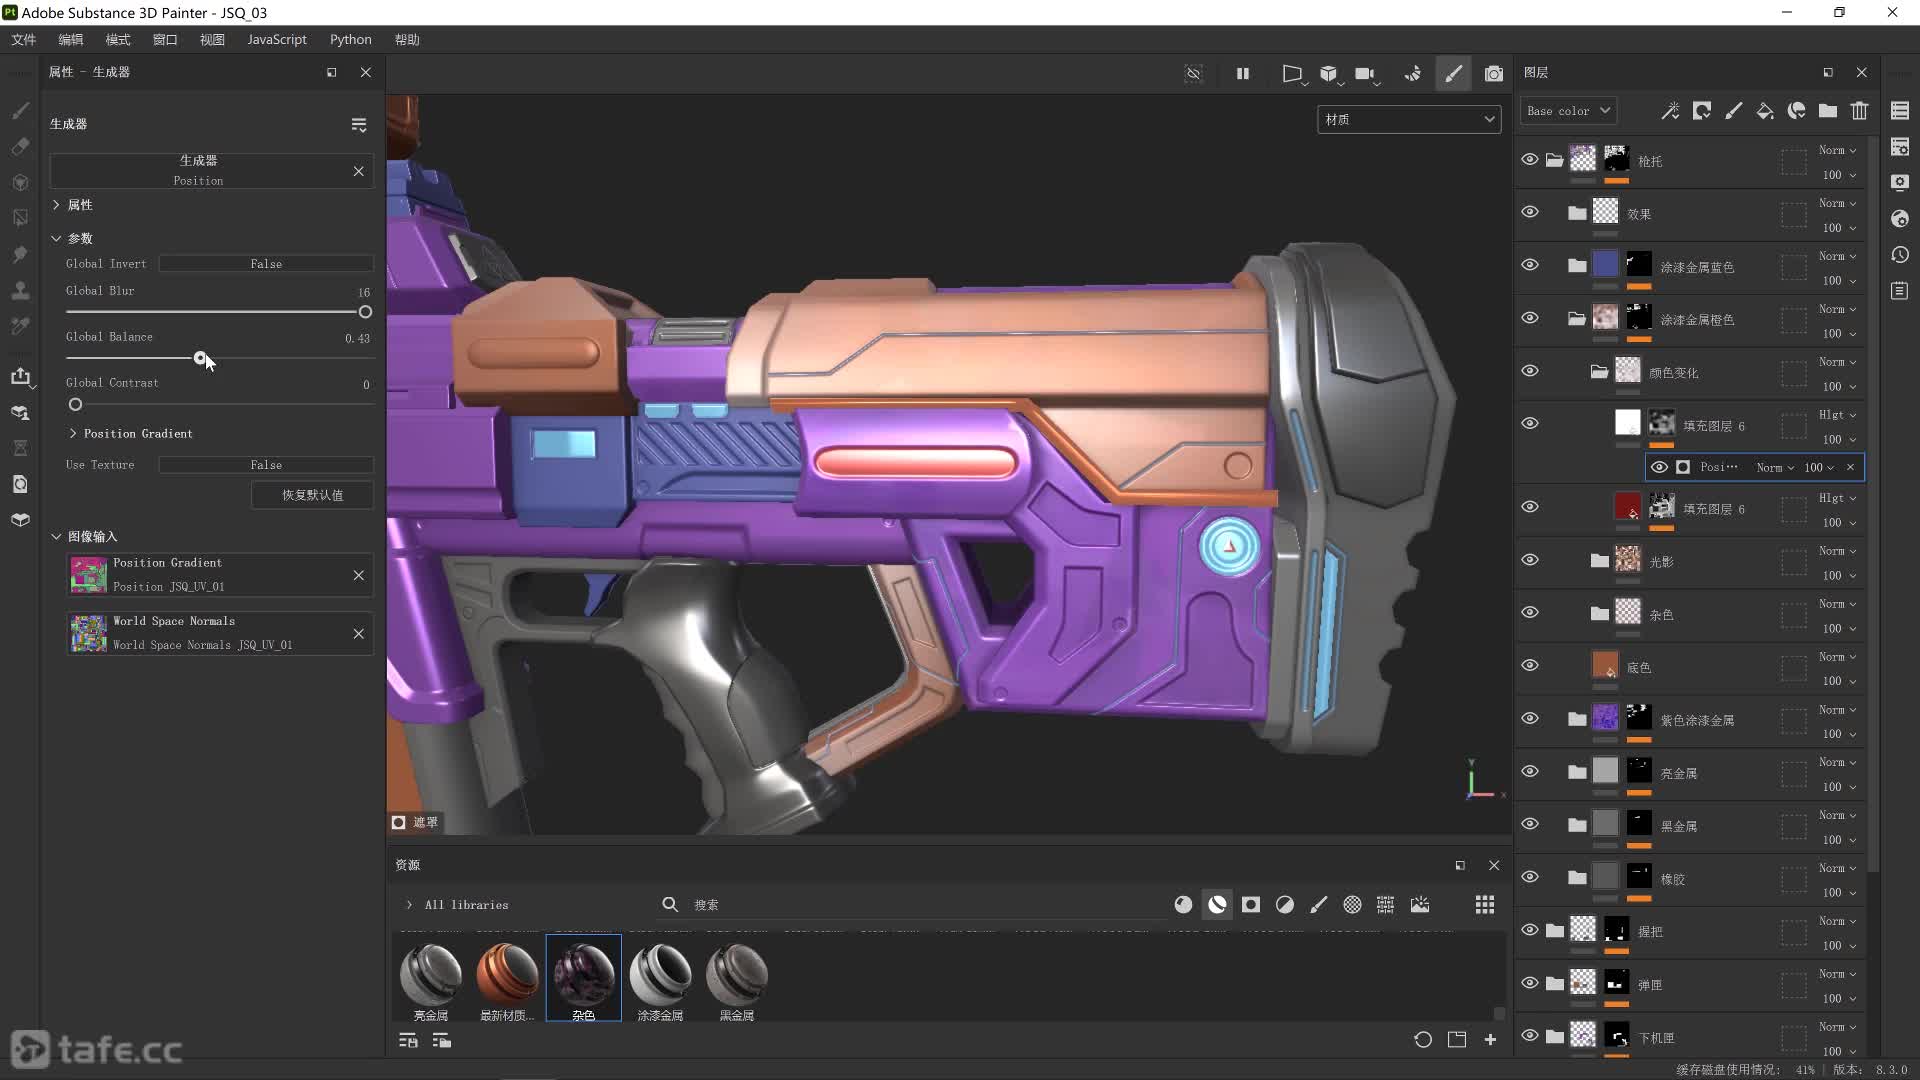Screen dimensions: 1920x1080
Task: Toggle visibility of 涂漆金属橙色 layer
Action: pyautogui.click(x=1530, y=318)
